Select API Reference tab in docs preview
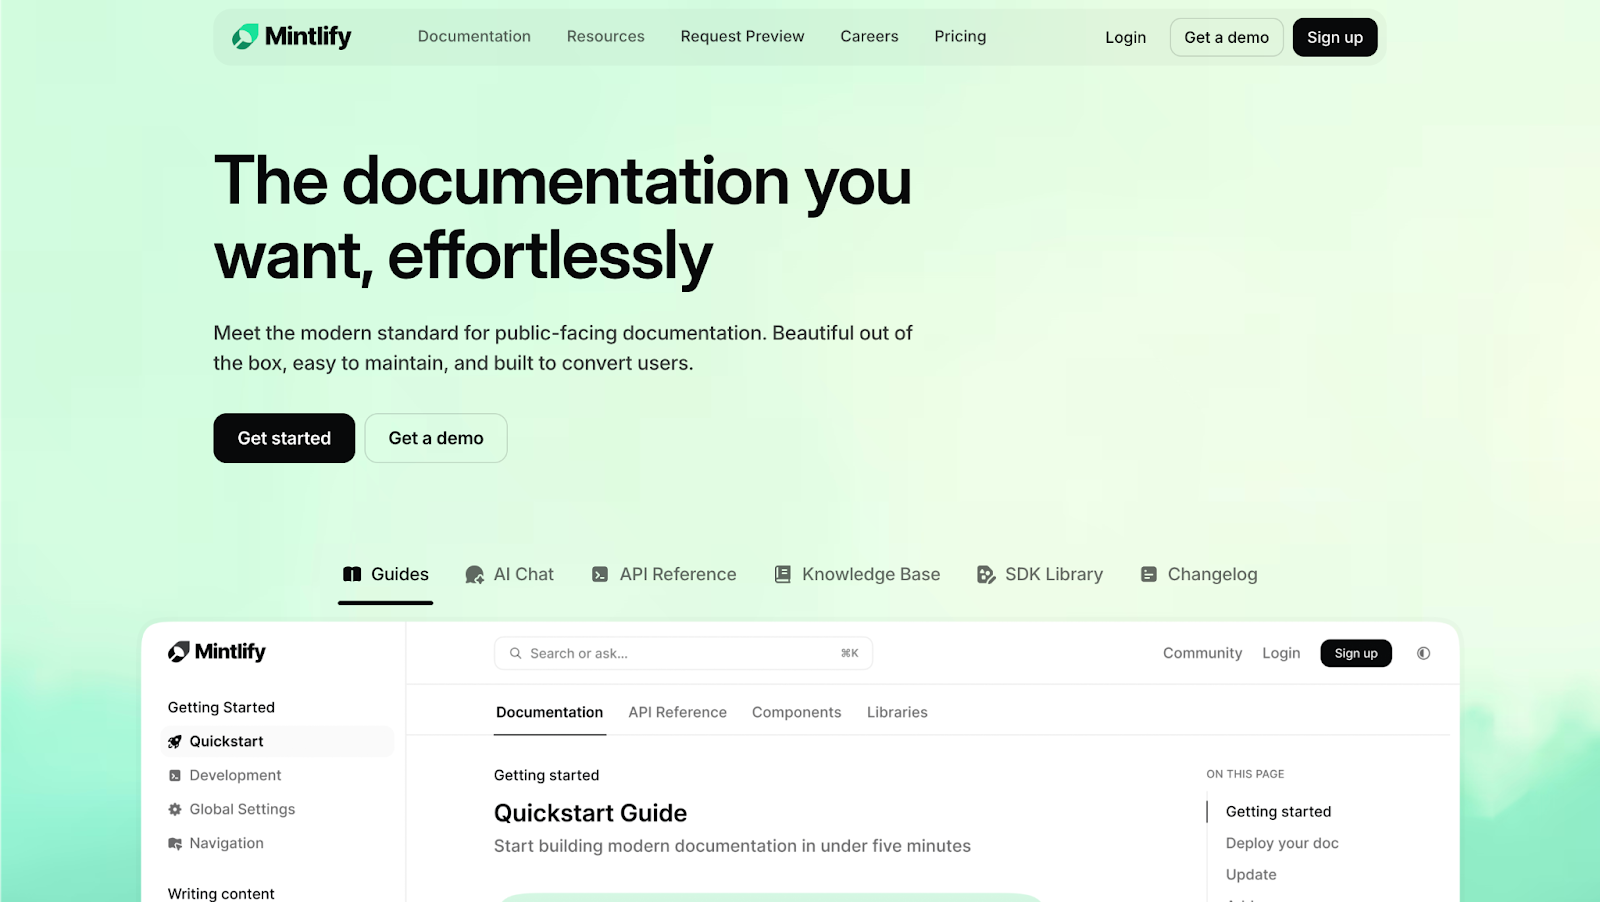 coord(678,712)
